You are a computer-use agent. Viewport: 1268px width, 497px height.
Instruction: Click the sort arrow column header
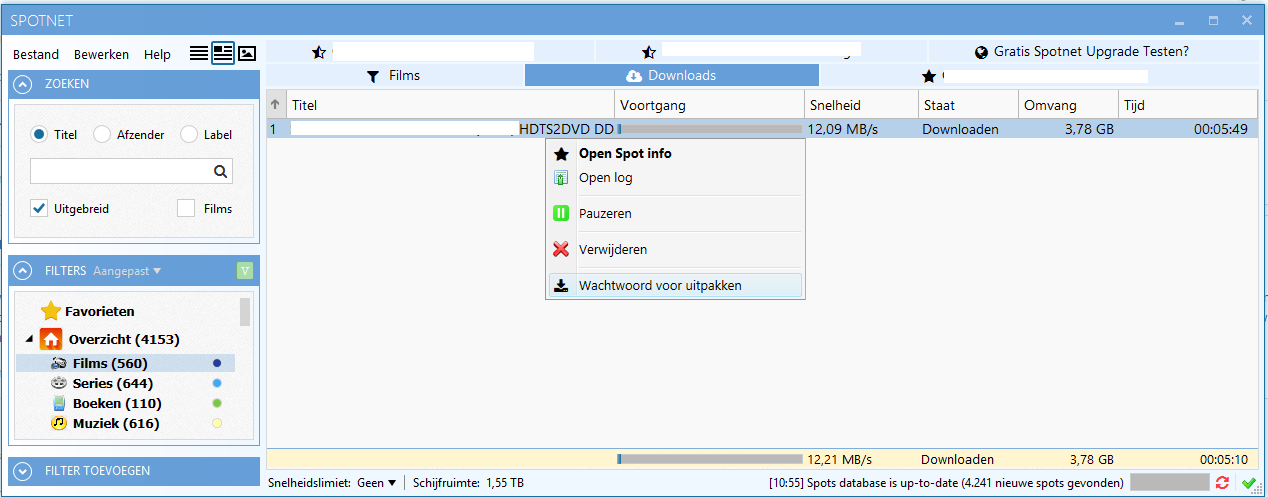(276, 105)
